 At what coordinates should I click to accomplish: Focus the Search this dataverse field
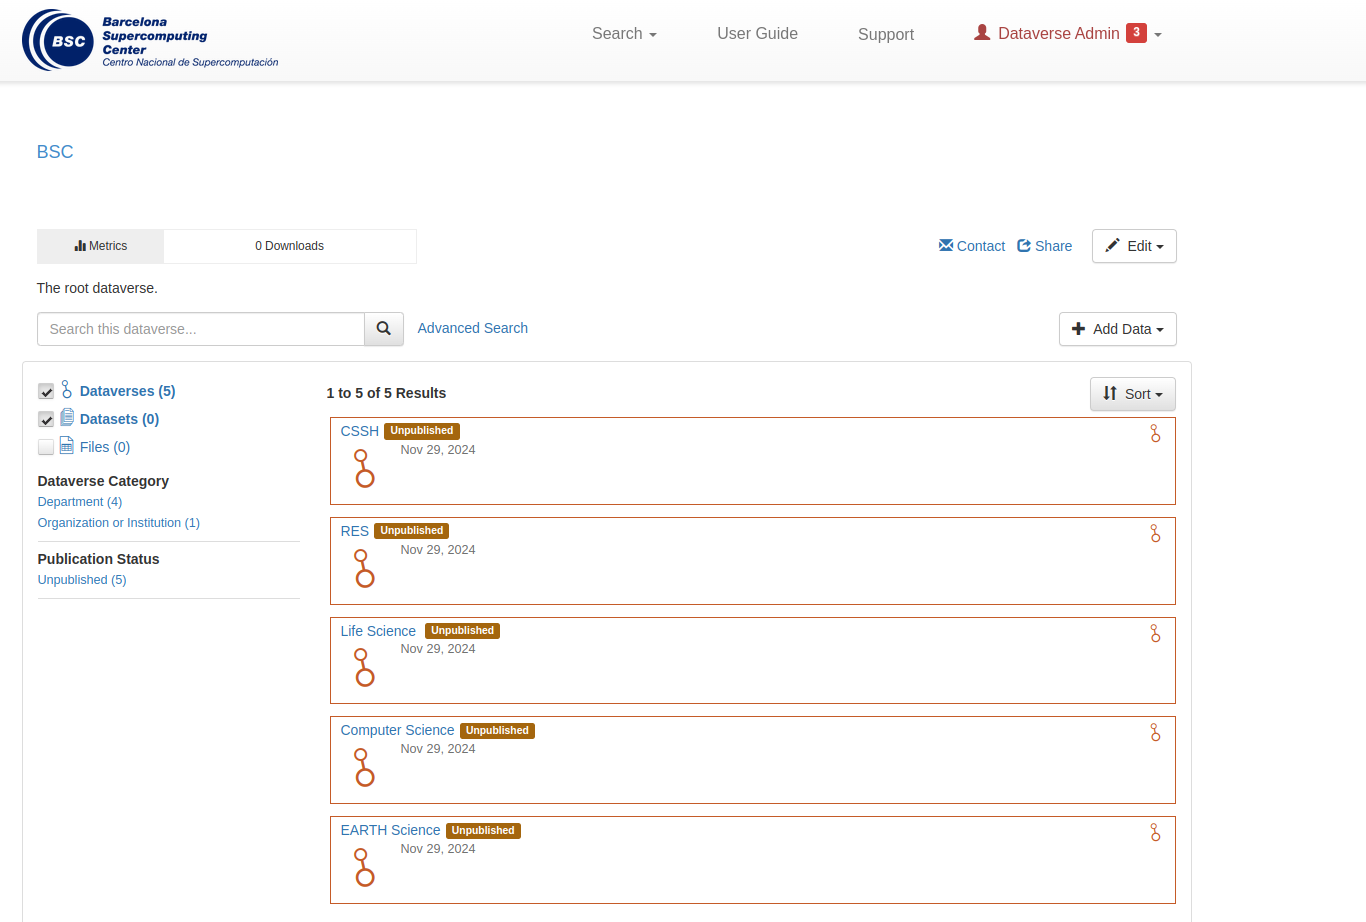tap(201, 329)
